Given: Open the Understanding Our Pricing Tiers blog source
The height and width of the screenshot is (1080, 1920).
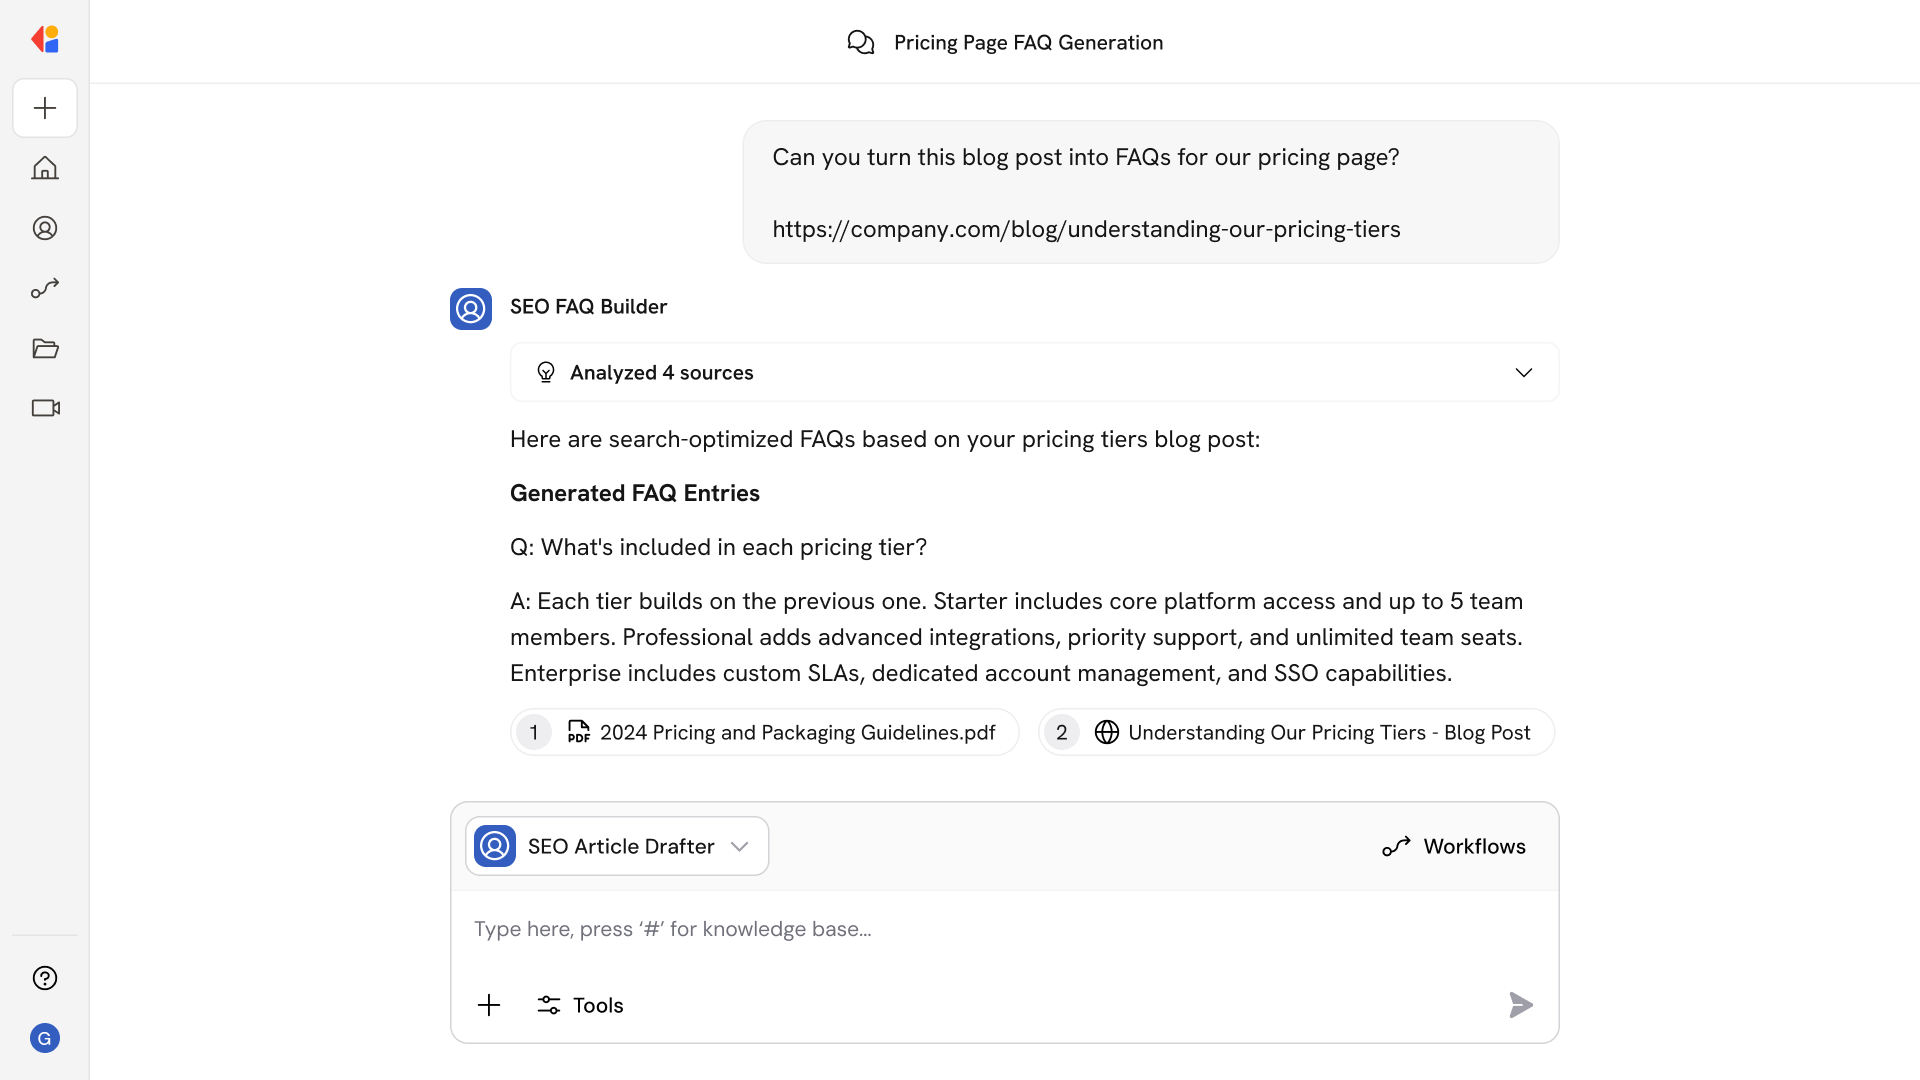Looking at the screenshot, I should 1295,732.
